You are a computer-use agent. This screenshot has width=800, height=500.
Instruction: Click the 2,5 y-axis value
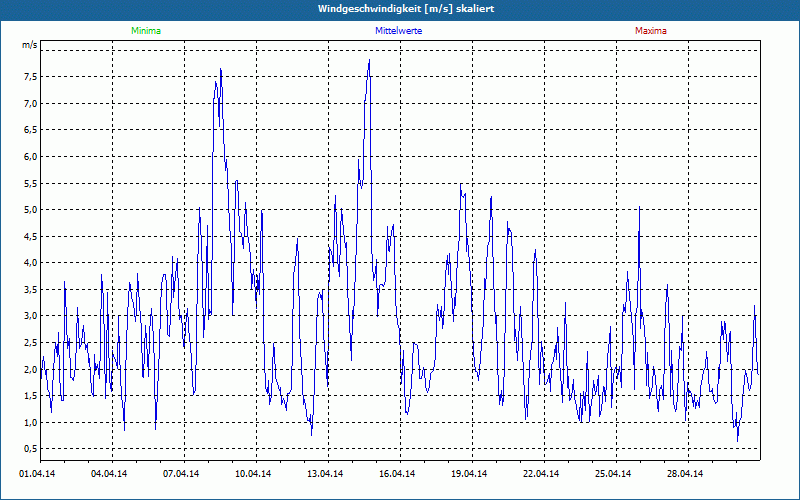click(x=31, y=342)
